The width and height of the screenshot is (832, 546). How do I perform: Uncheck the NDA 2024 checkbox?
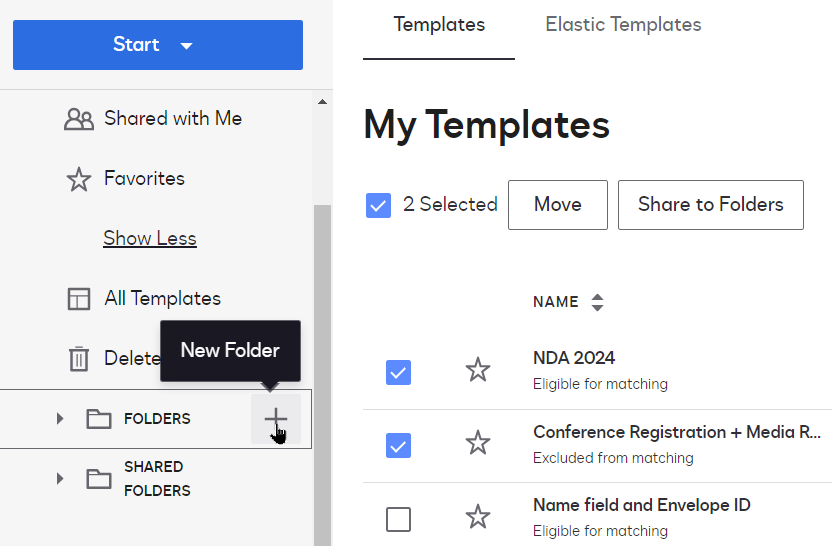(398, 372)
